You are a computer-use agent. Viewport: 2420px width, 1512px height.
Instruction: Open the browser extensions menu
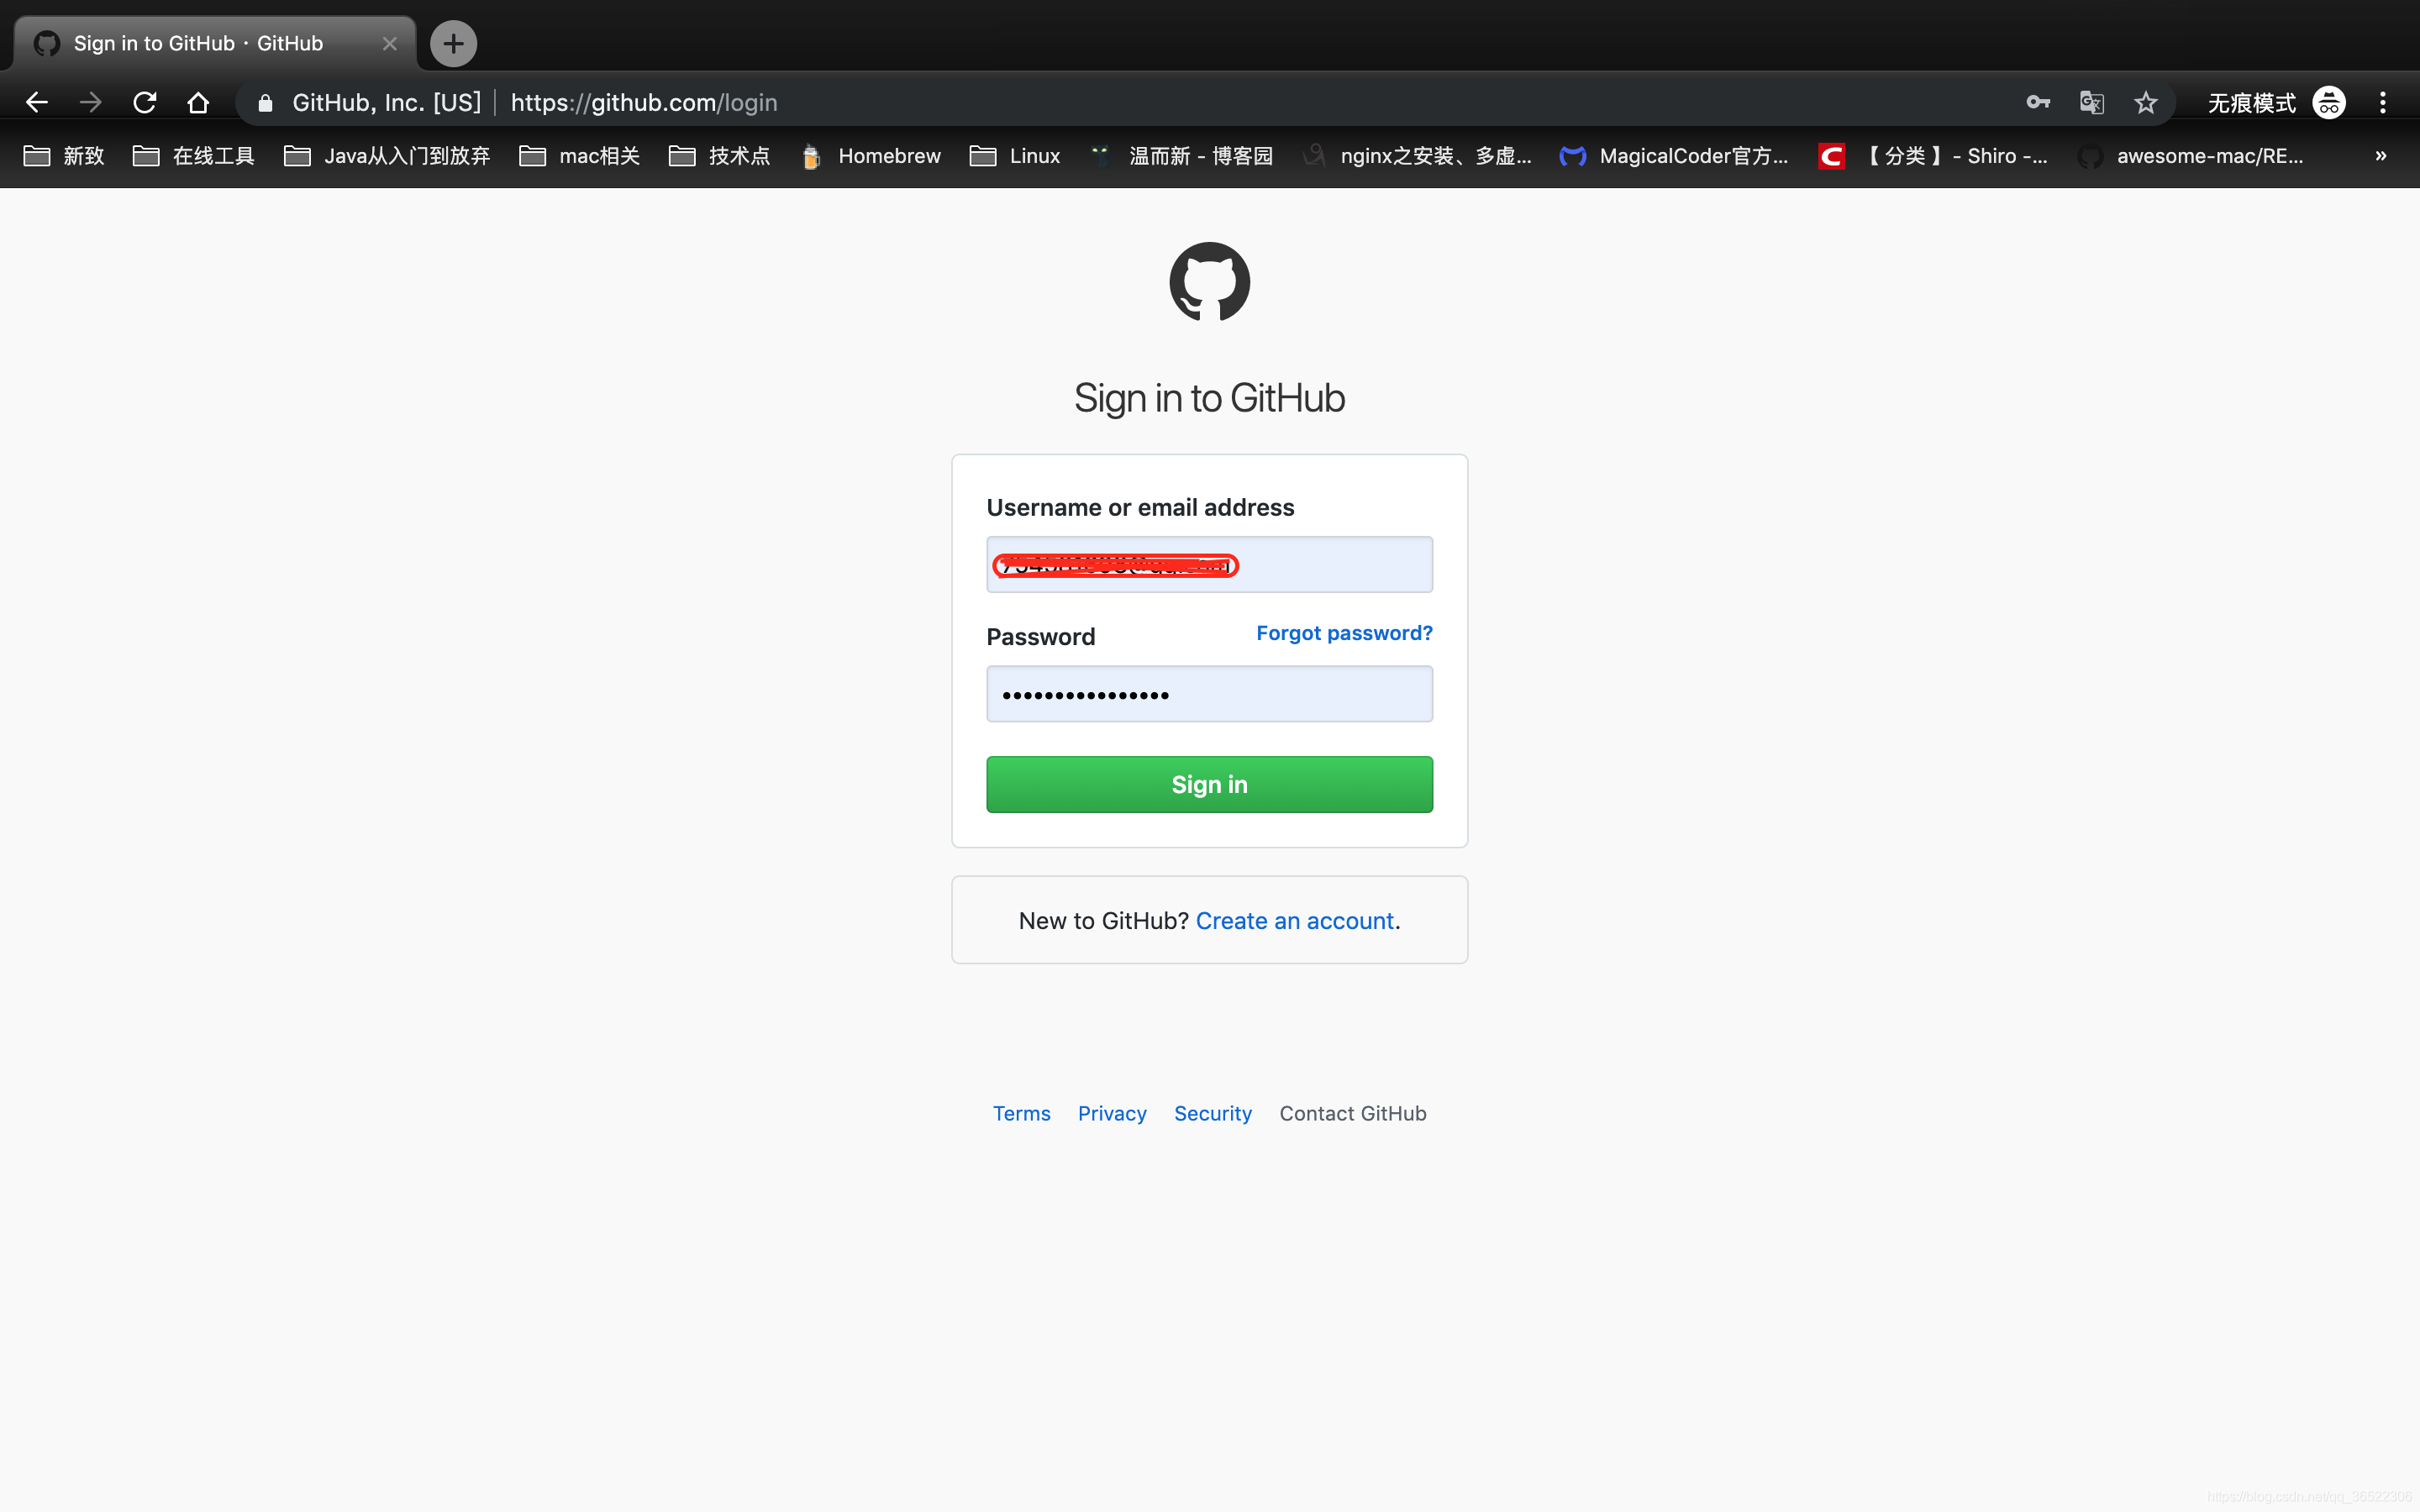[x=2387, y=101]
